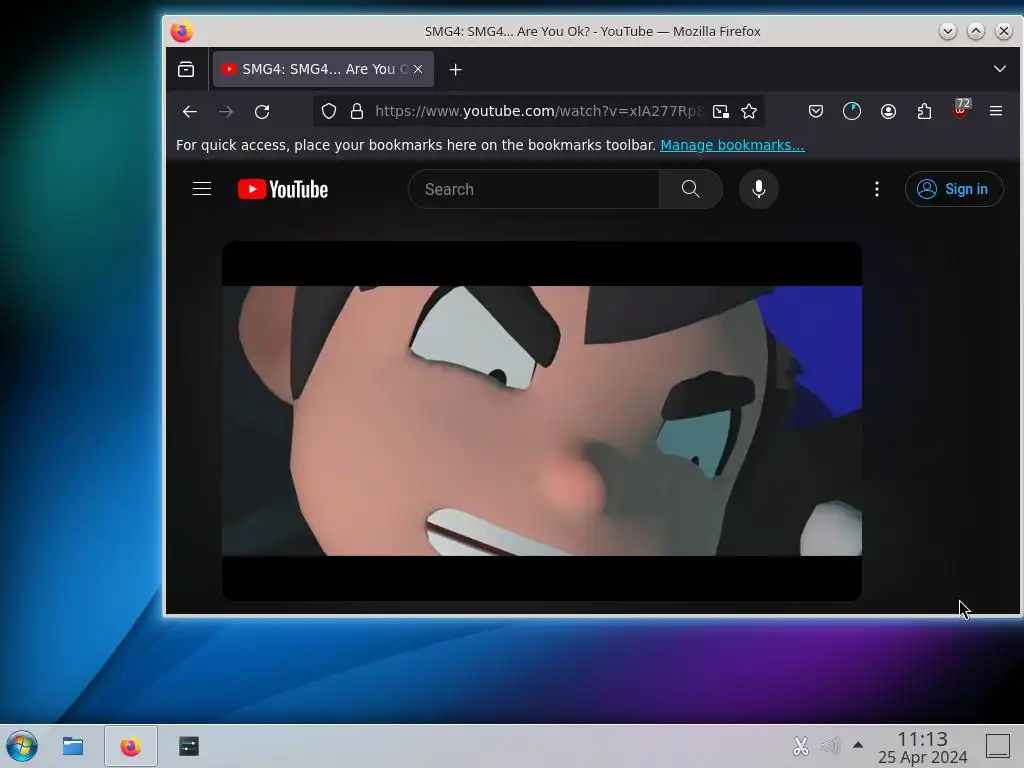Go to YouTube home via logo
This screenshot has height=768, width=1024.
click(283, 189)
